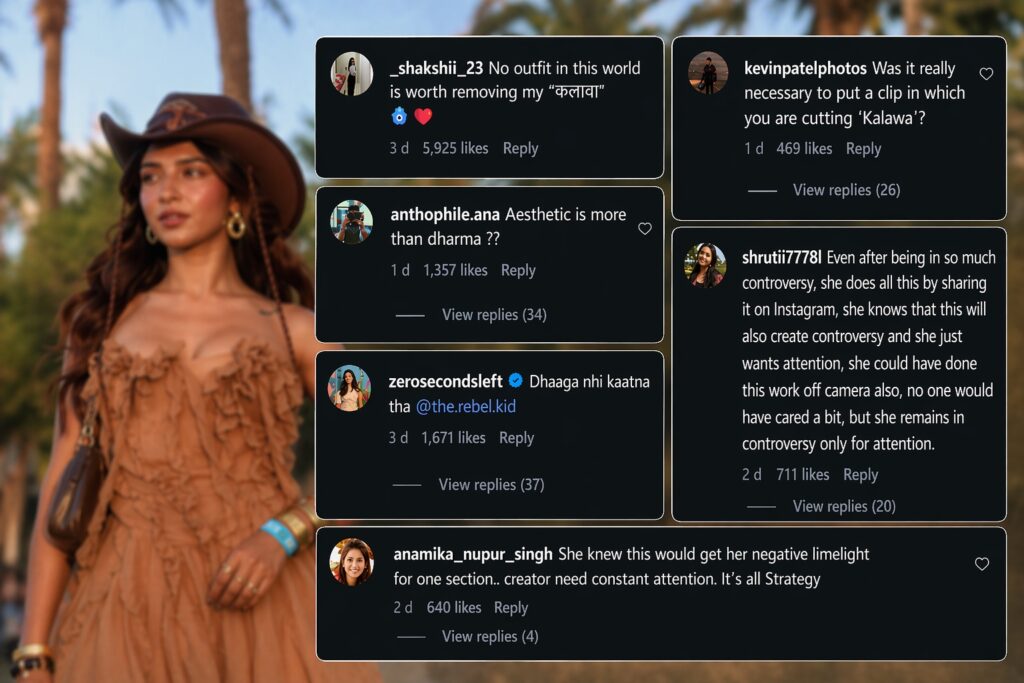Open anthophile.ana's profile avatar
This screenshot has height=683, width=1024.
(351, 221)
